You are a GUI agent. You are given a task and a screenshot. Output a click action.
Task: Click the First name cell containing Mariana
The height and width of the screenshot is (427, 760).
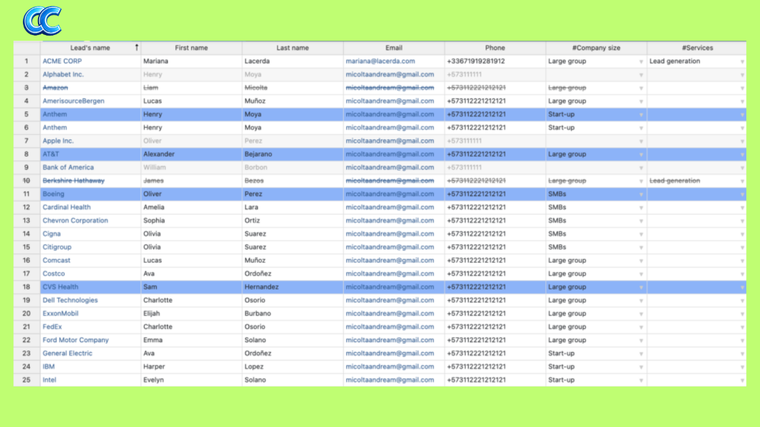(x=156, y=61)
